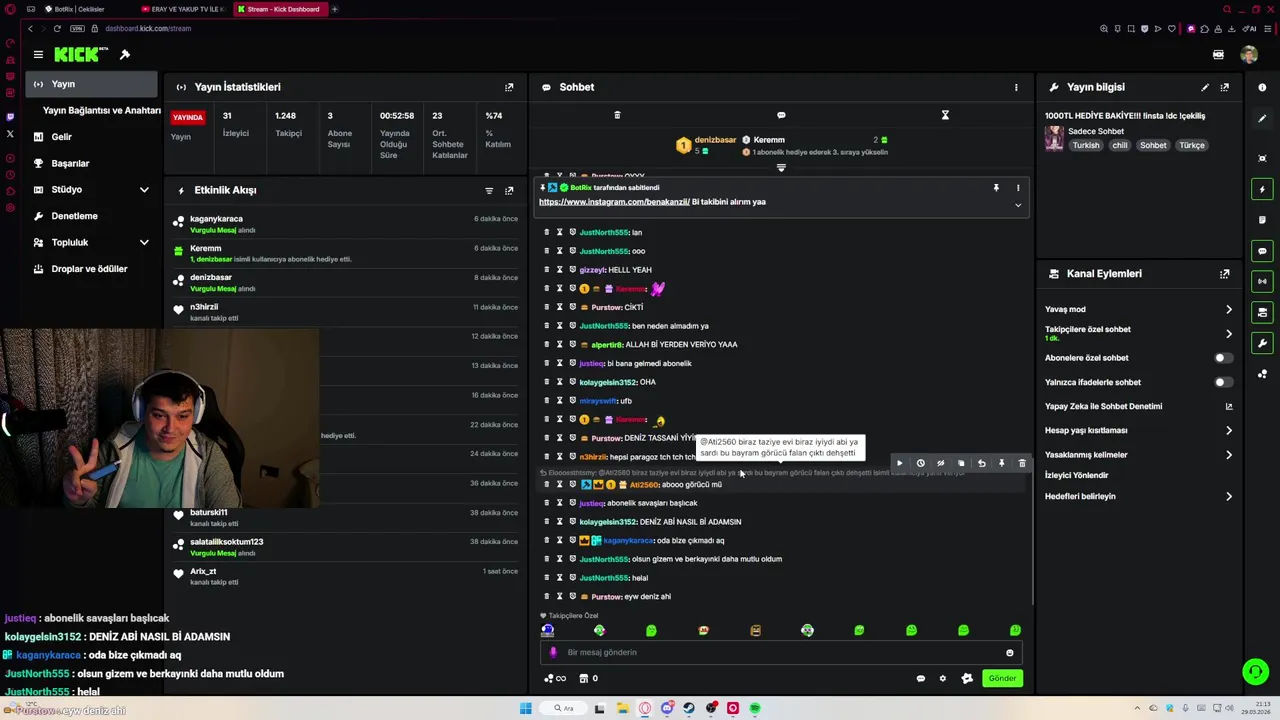
Task: Toggle broadcast signal icon in right sidebar
Action: 1263,282
